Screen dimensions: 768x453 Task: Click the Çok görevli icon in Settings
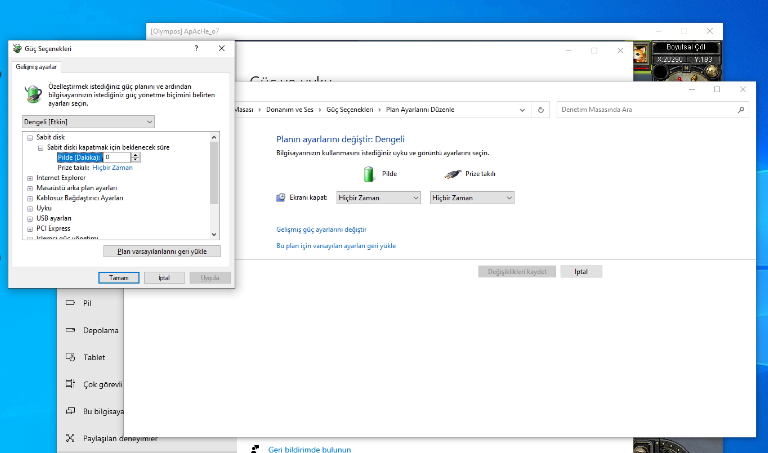[71, 384]
